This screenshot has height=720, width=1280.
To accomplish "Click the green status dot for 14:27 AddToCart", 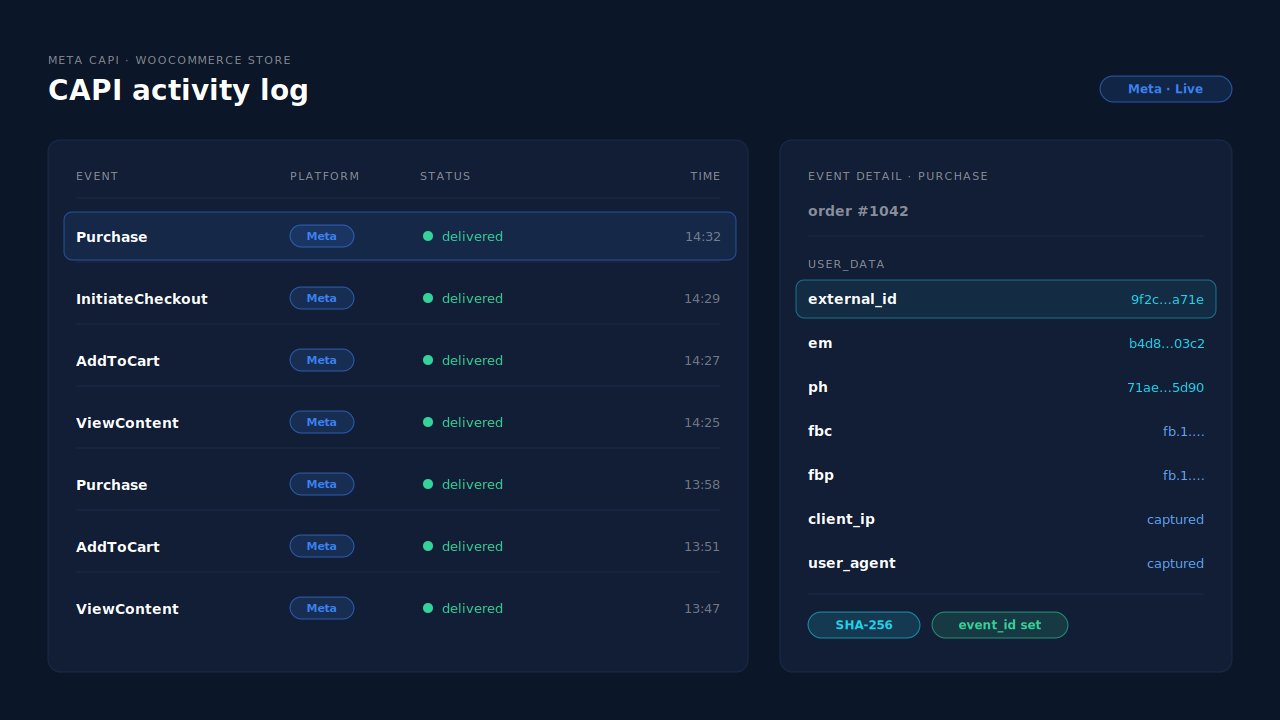I will [428, 360].
